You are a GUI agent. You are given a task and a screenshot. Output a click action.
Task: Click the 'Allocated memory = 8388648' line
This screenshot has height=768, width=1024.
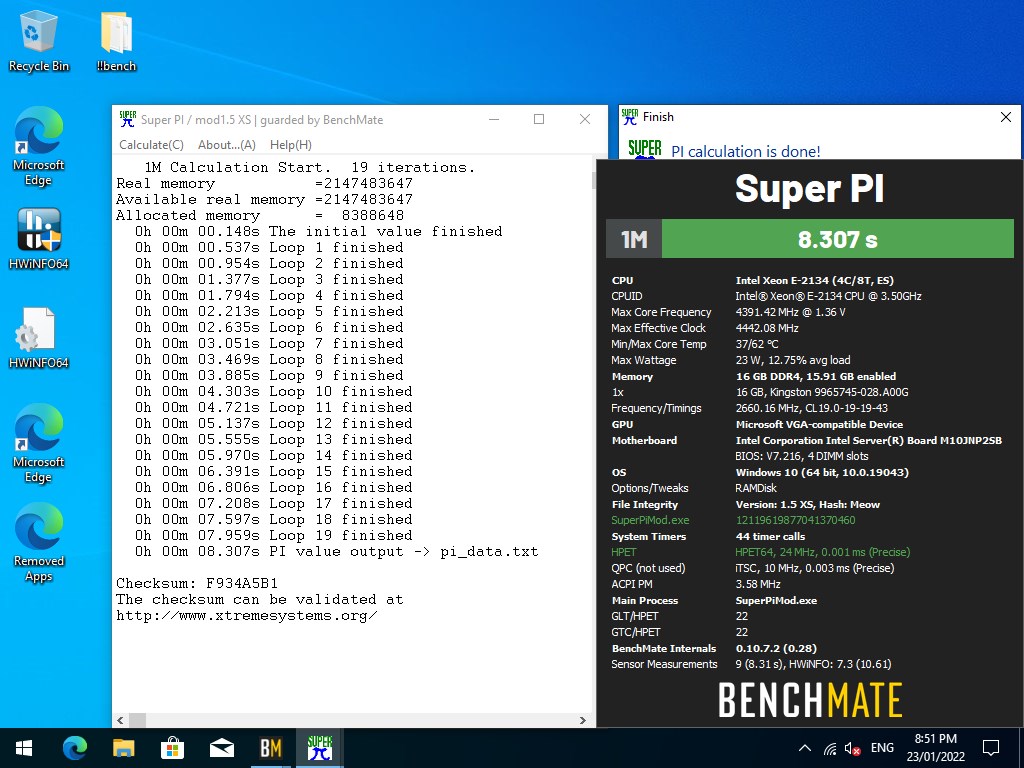tap(260, 216)
